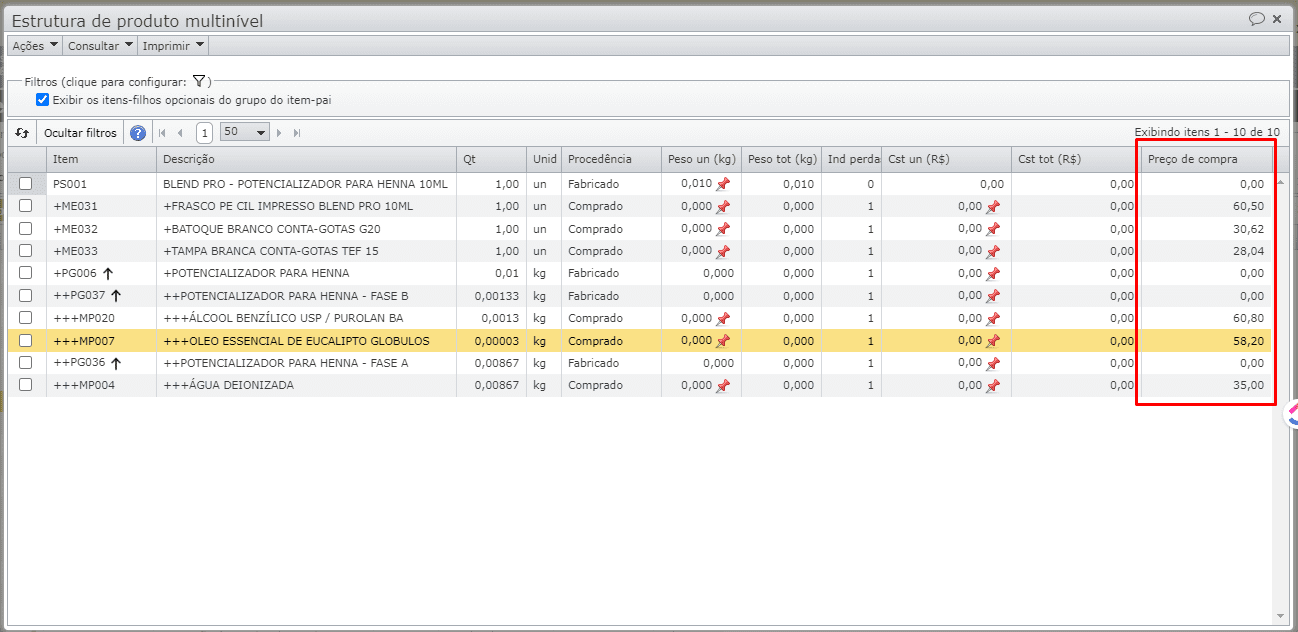Sort by the Qt column header

pos(491,159)
